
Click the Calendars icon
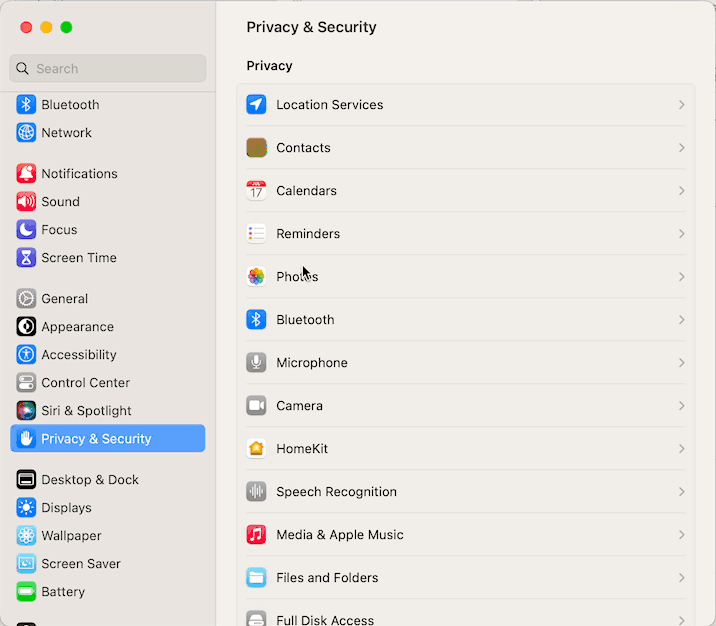pos(256,191)
